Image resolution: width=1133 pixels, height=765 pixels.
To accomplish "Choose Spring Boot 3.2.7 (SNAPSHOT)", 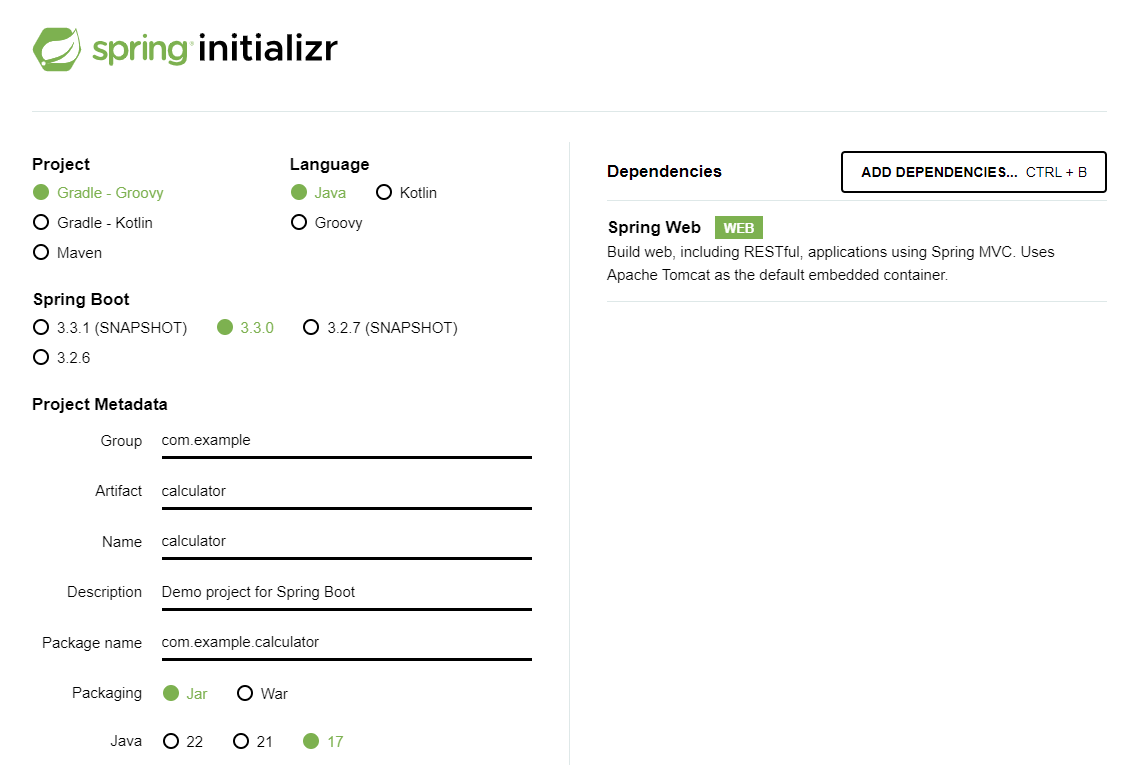I will pyautogui.click(x=380, y=328).
